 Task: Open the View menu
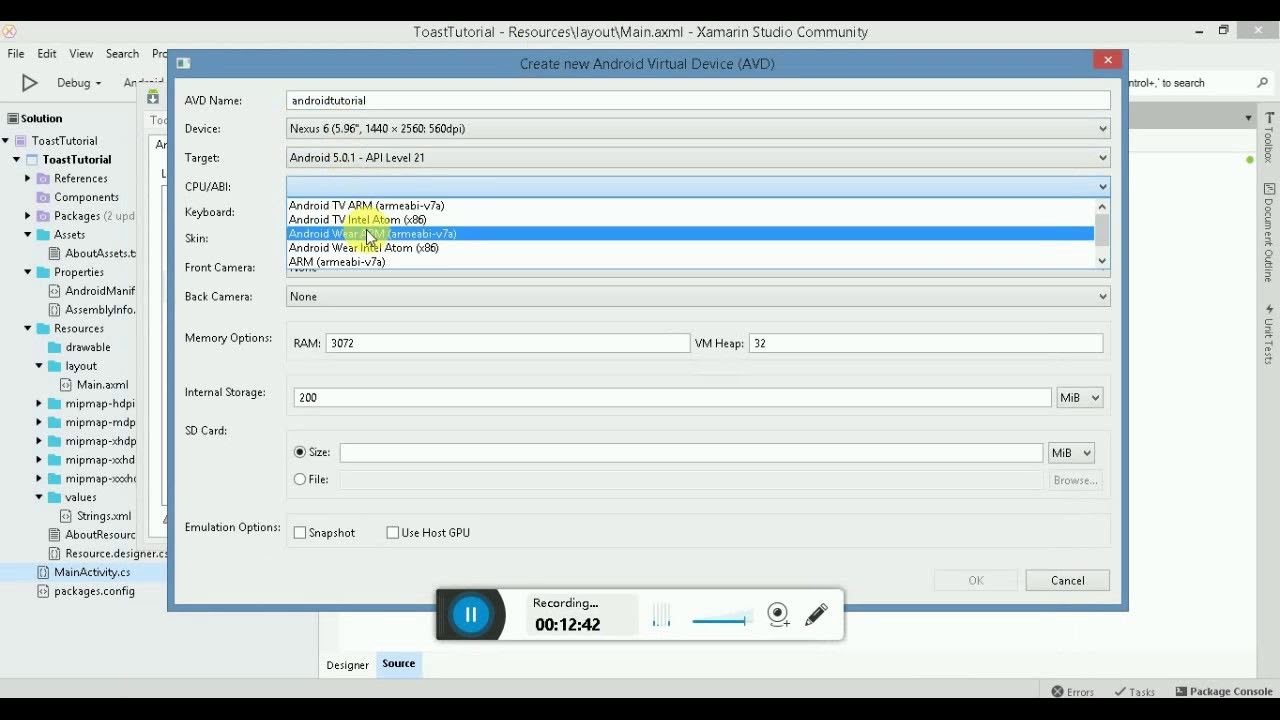coord(81,54)
